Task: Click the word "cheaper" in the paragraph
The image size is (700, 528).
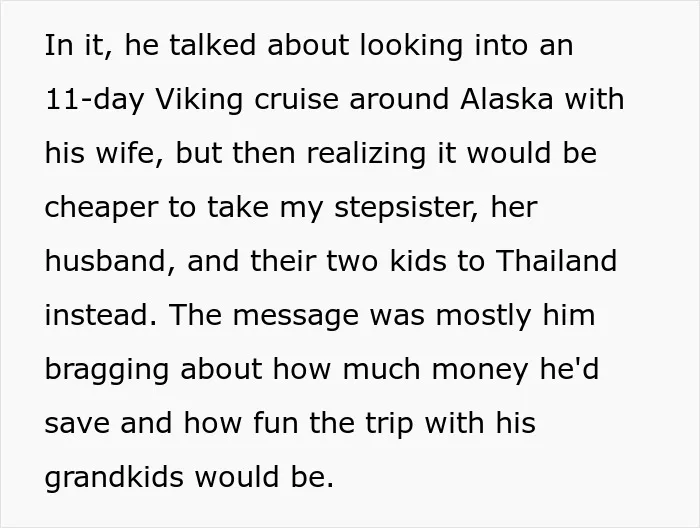Action: [101, 208]
